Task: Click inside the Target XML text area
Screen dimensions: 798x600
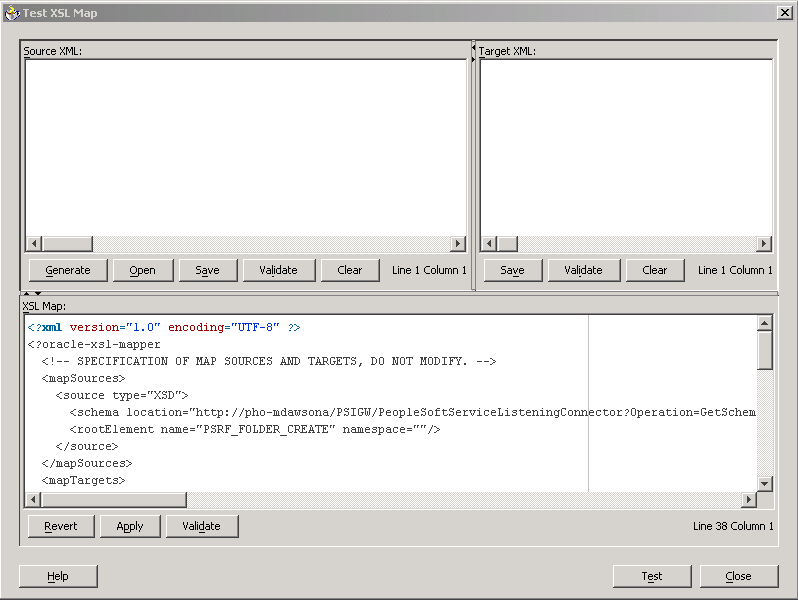Action: tap(626, 148)
